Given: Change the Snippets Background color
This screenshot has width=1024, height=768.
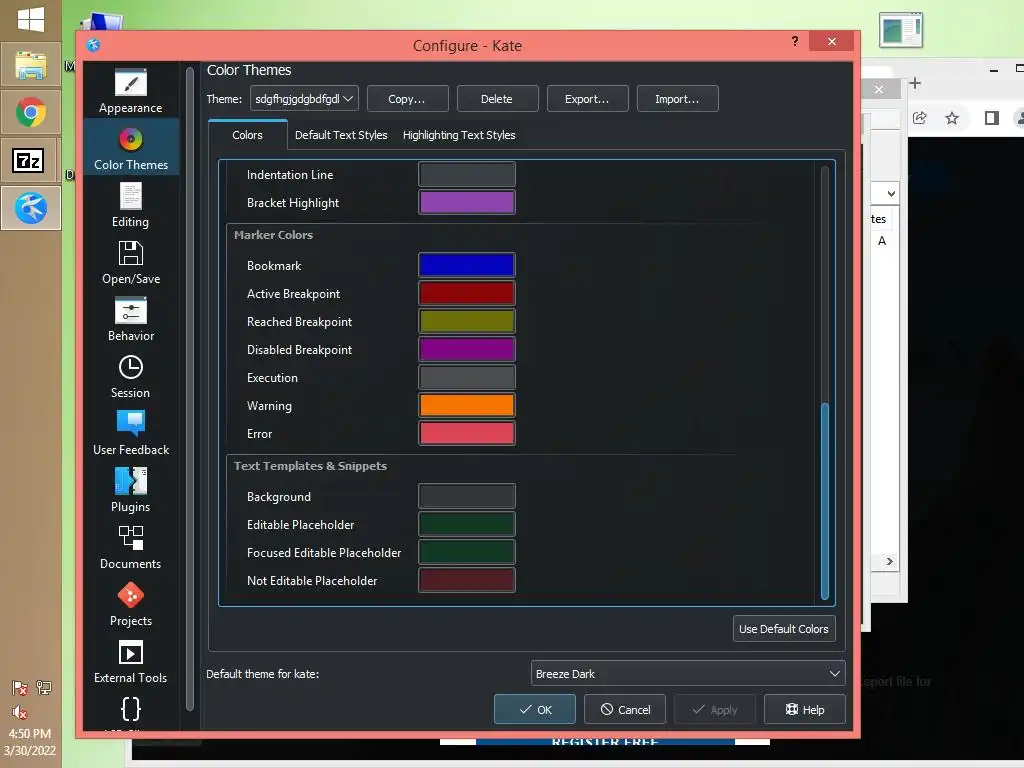Looking at the screenshot, I should tap(467, 496).
